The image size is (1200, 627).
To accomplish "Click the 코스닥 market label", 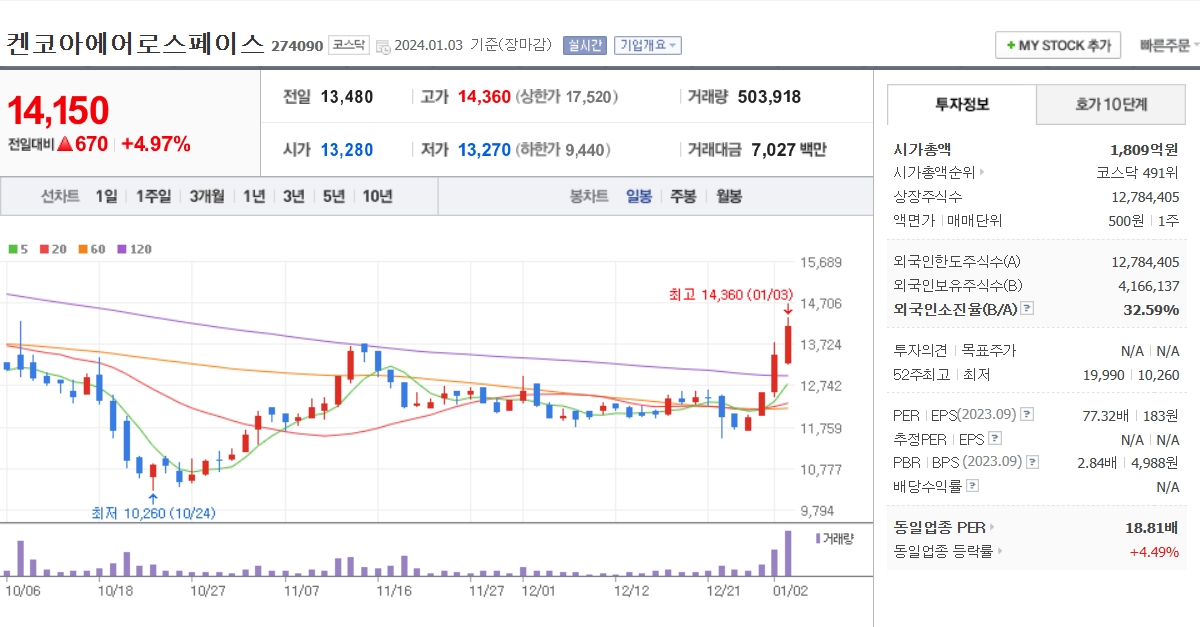I will point(349,45).
